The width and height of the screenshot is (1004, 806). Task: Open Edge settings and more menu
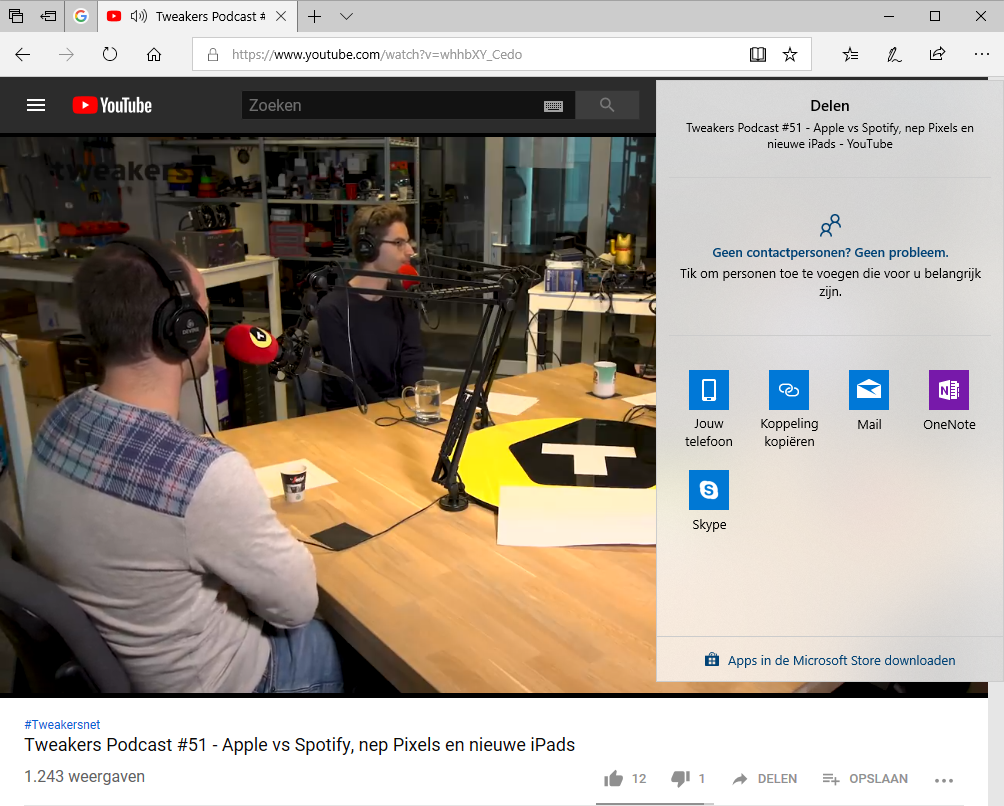pos(982,54)
